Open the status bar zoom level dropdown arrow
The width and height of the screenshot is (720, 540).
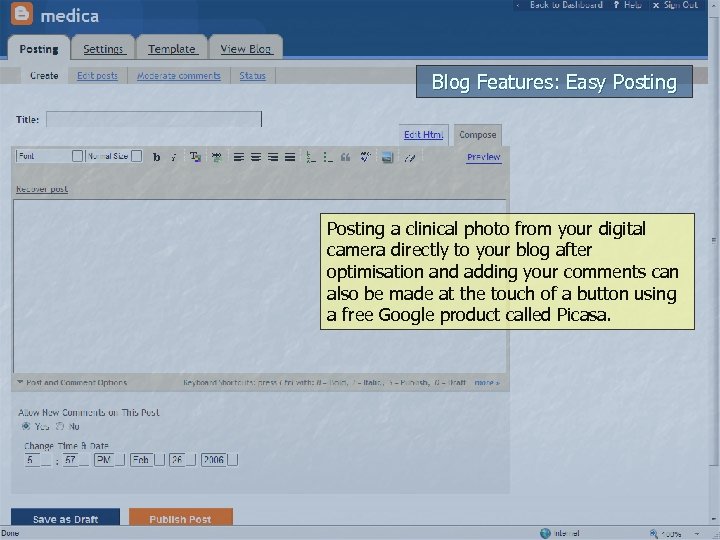click(x=698, y=534)
